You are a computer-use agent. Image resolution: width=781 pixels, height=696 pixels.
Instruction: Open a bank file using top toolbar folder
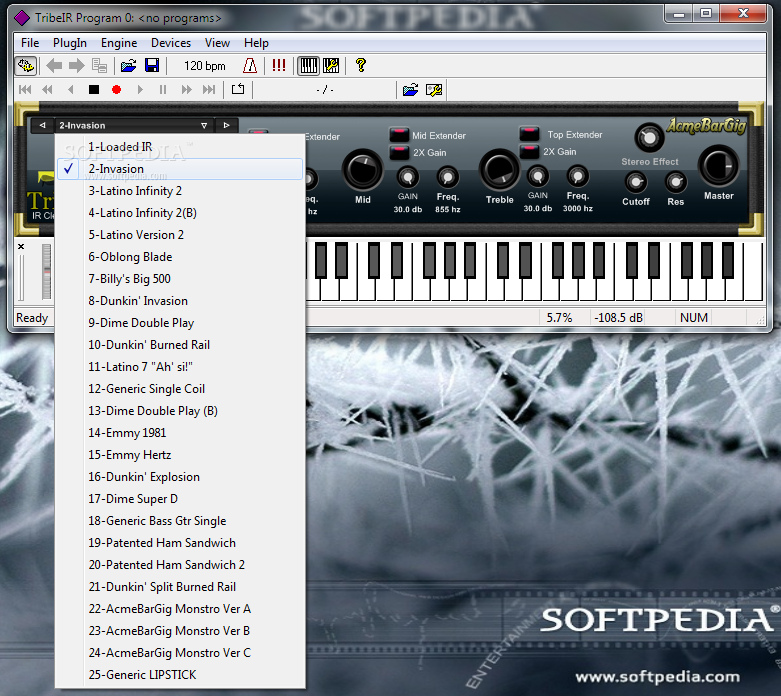tap(129, 65)
